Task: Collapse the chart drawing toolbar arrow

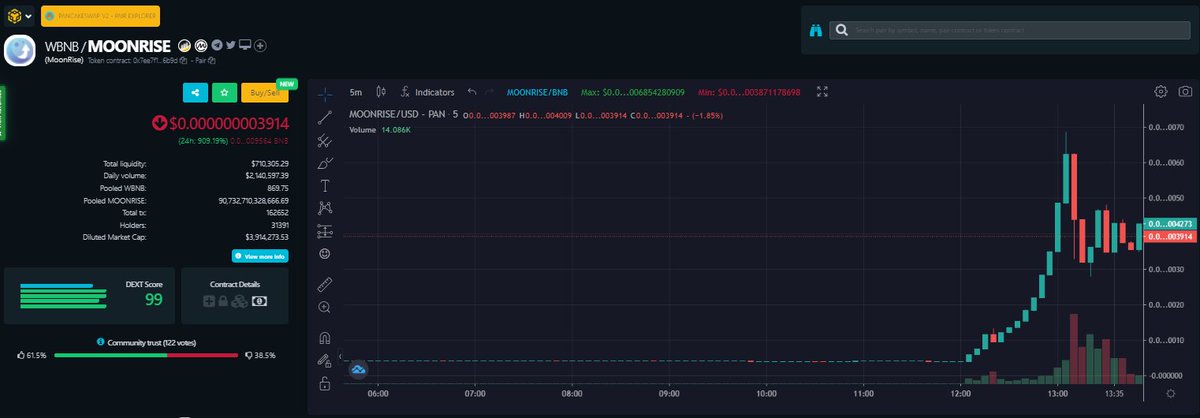Action: point(341,356)
